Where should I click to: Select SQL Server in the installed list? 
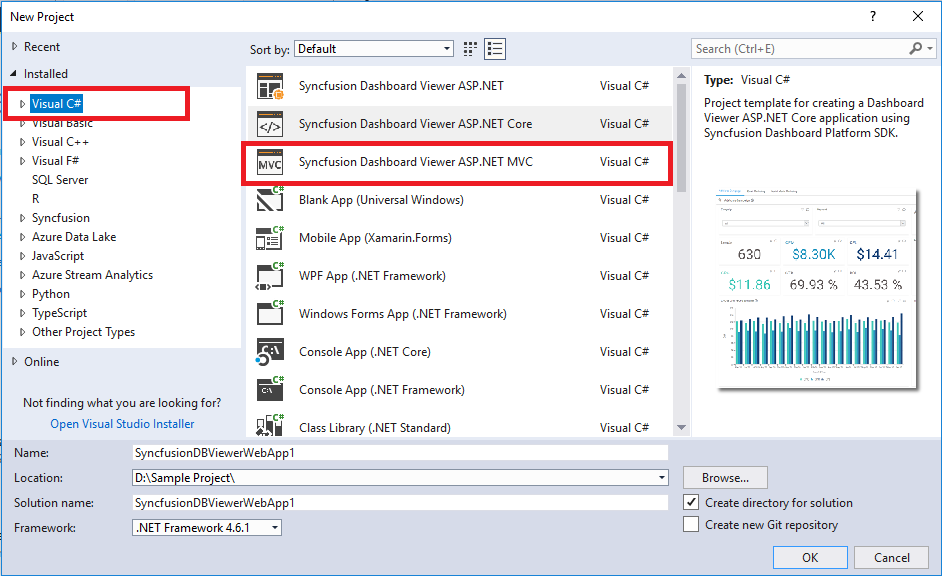pos(60,180)
